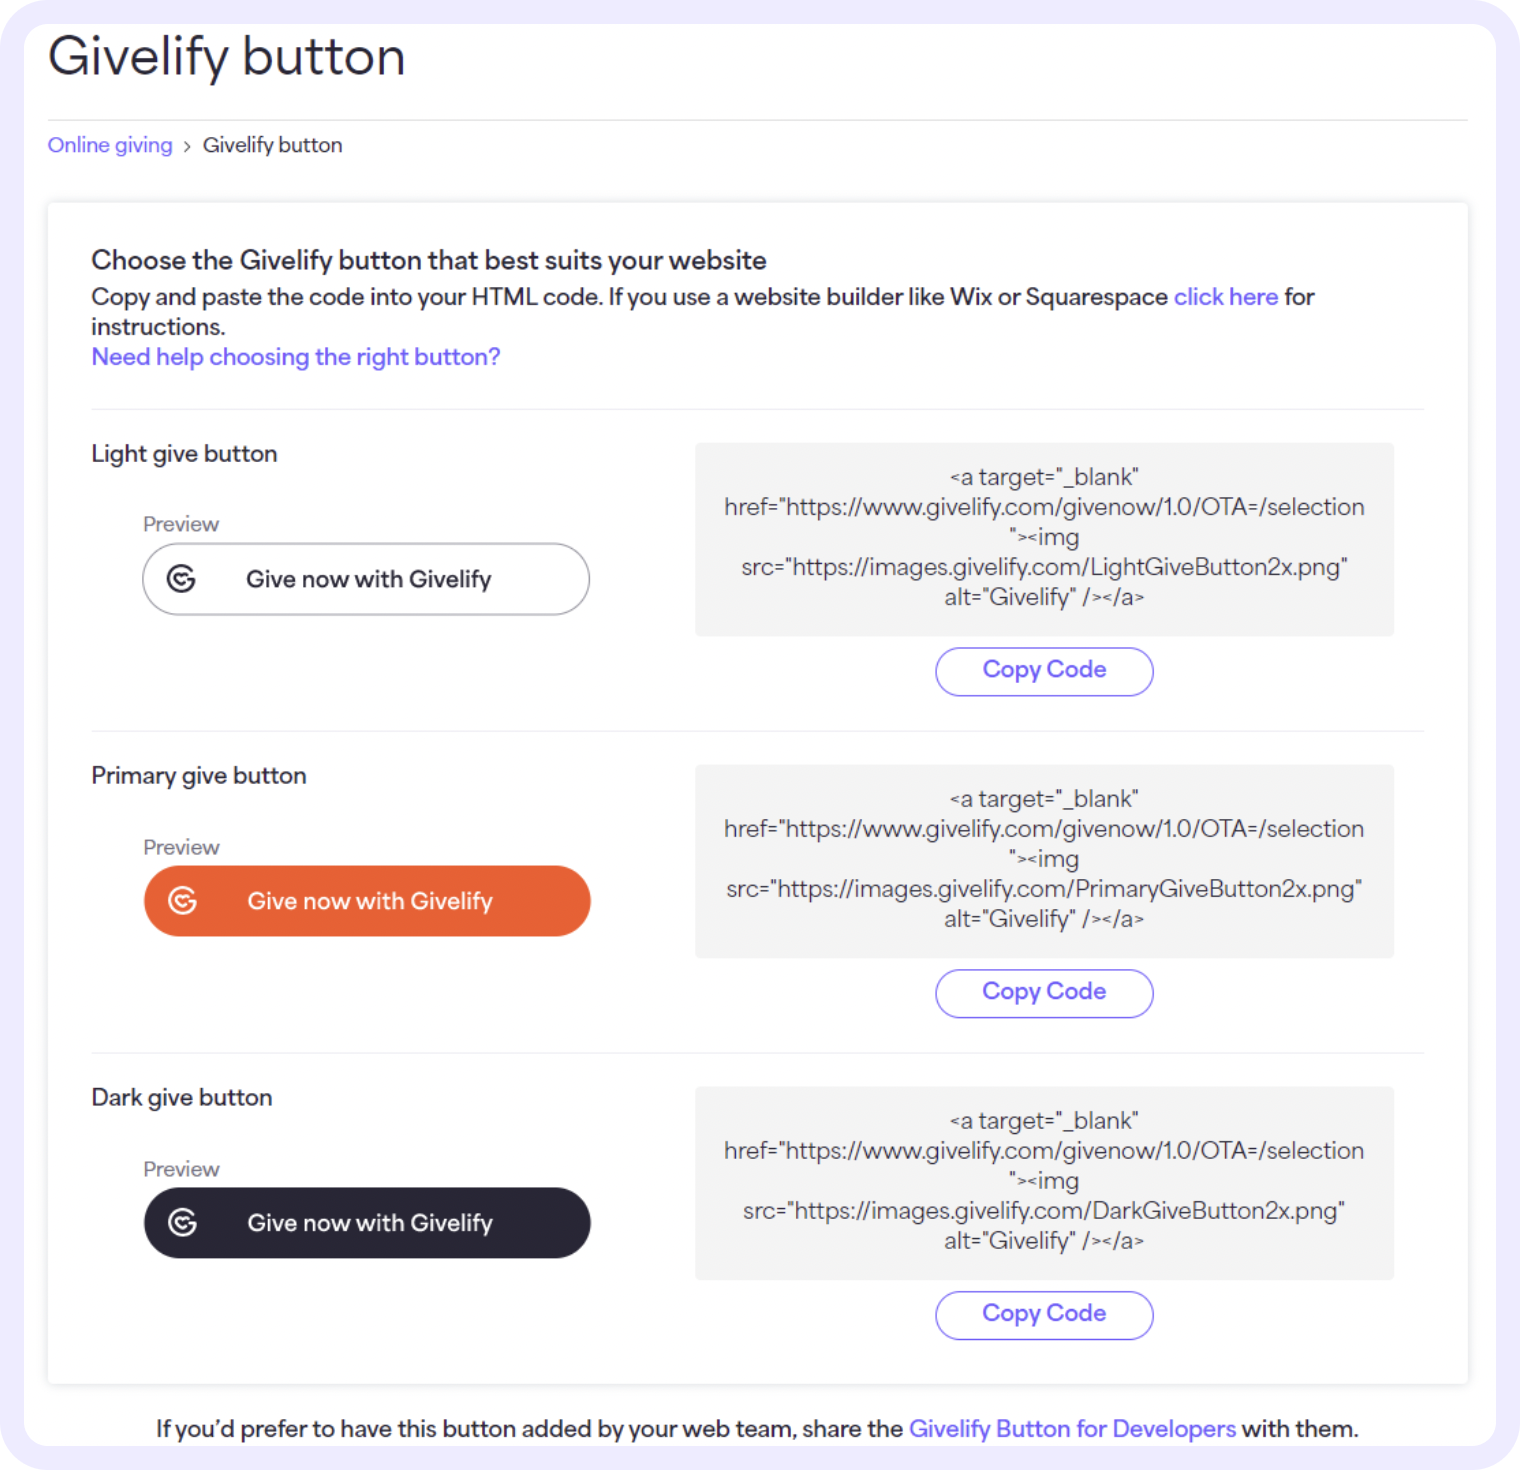Image resolution: width=1520 pixels, height=1470 pixels.
Task: Copy Code for the Light give button
Action: 1043,670
